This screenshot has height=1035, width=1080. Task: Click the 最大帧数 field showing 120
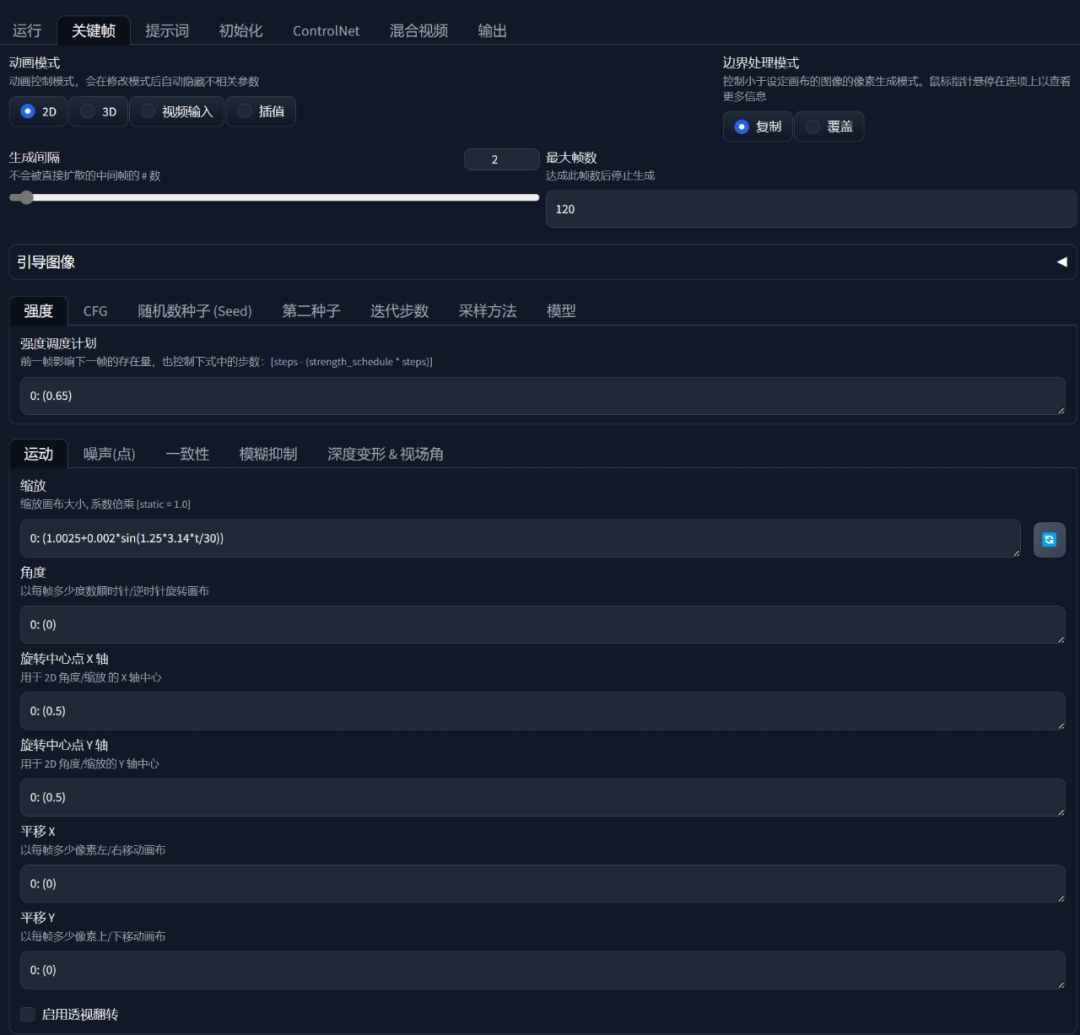811,209
